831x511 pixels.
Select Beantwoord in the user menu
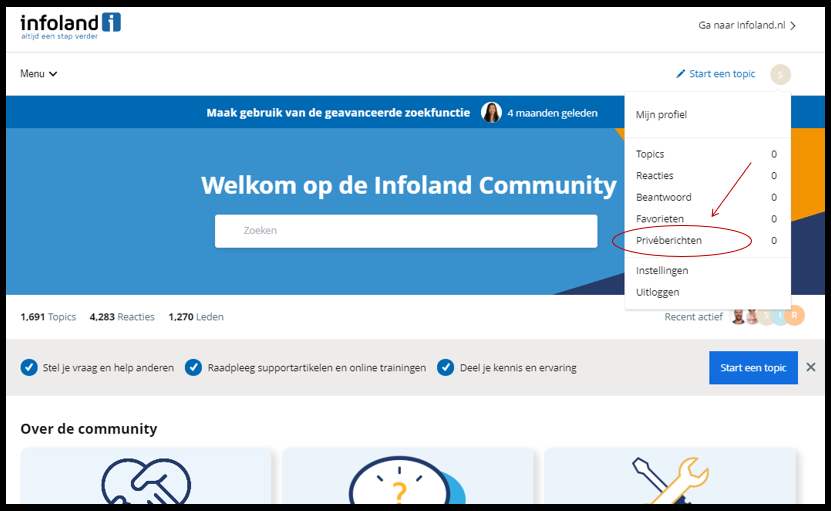coord(706,197)
